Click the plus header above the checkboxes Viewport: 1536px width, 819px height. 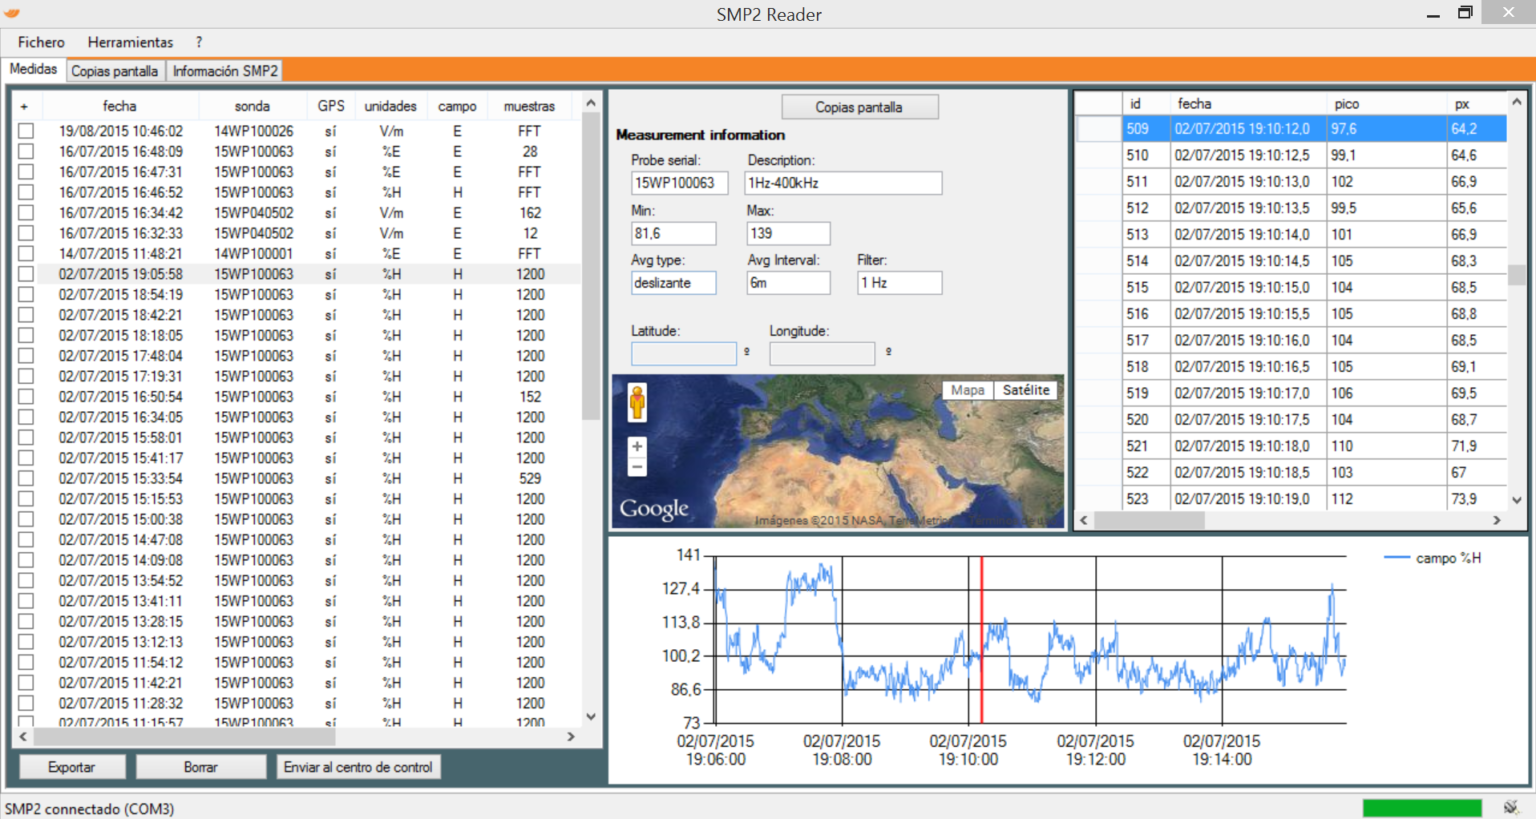24,106
